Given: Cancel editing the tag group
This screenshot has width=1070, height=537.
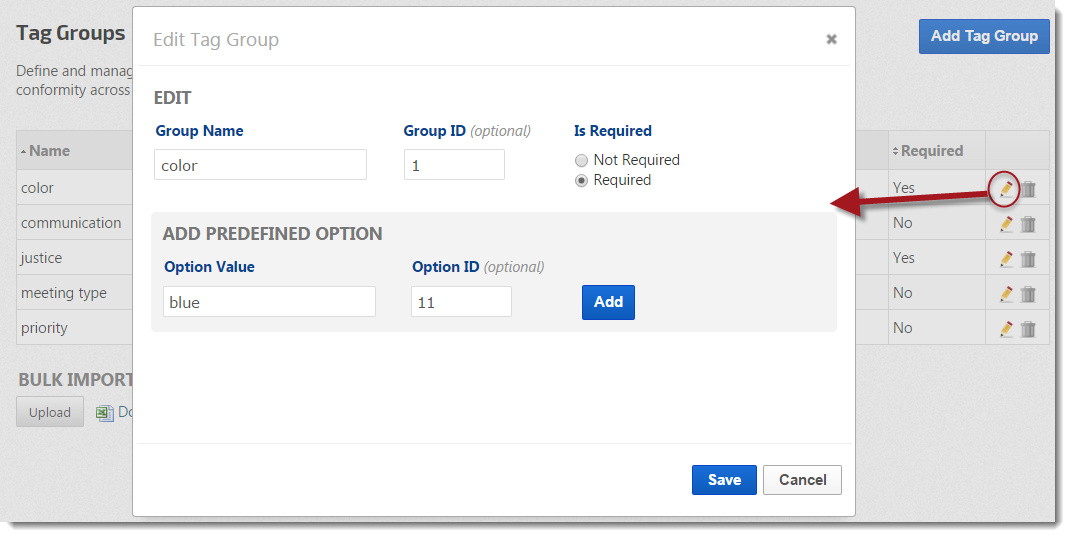Looking at the screenshot, I should (x=802, y=480).
